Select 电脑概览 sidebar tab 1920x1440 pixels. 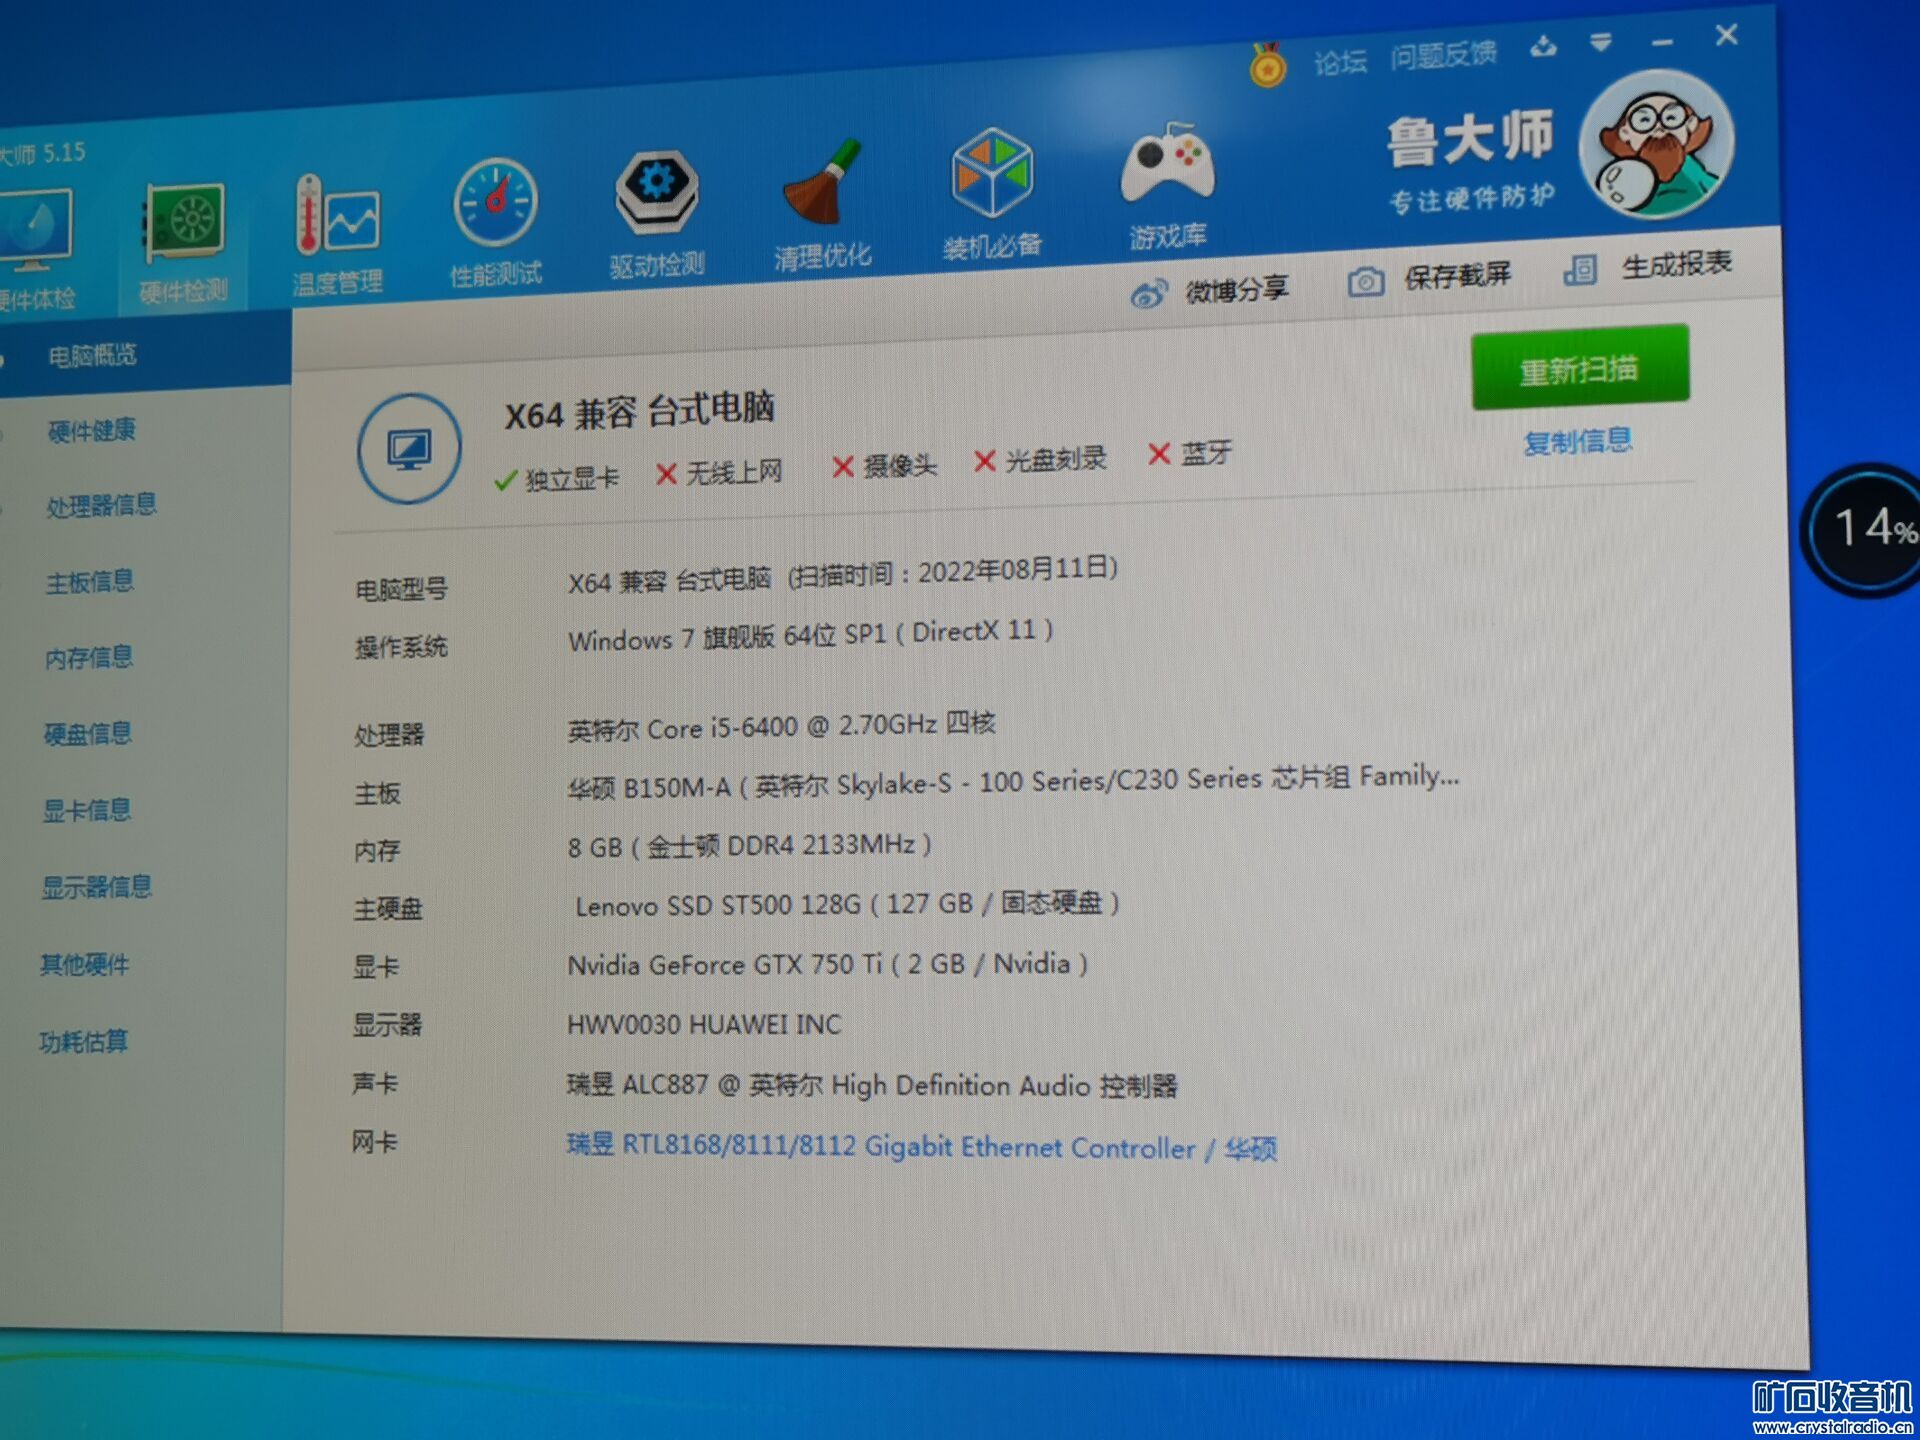(x=92, y=356)
